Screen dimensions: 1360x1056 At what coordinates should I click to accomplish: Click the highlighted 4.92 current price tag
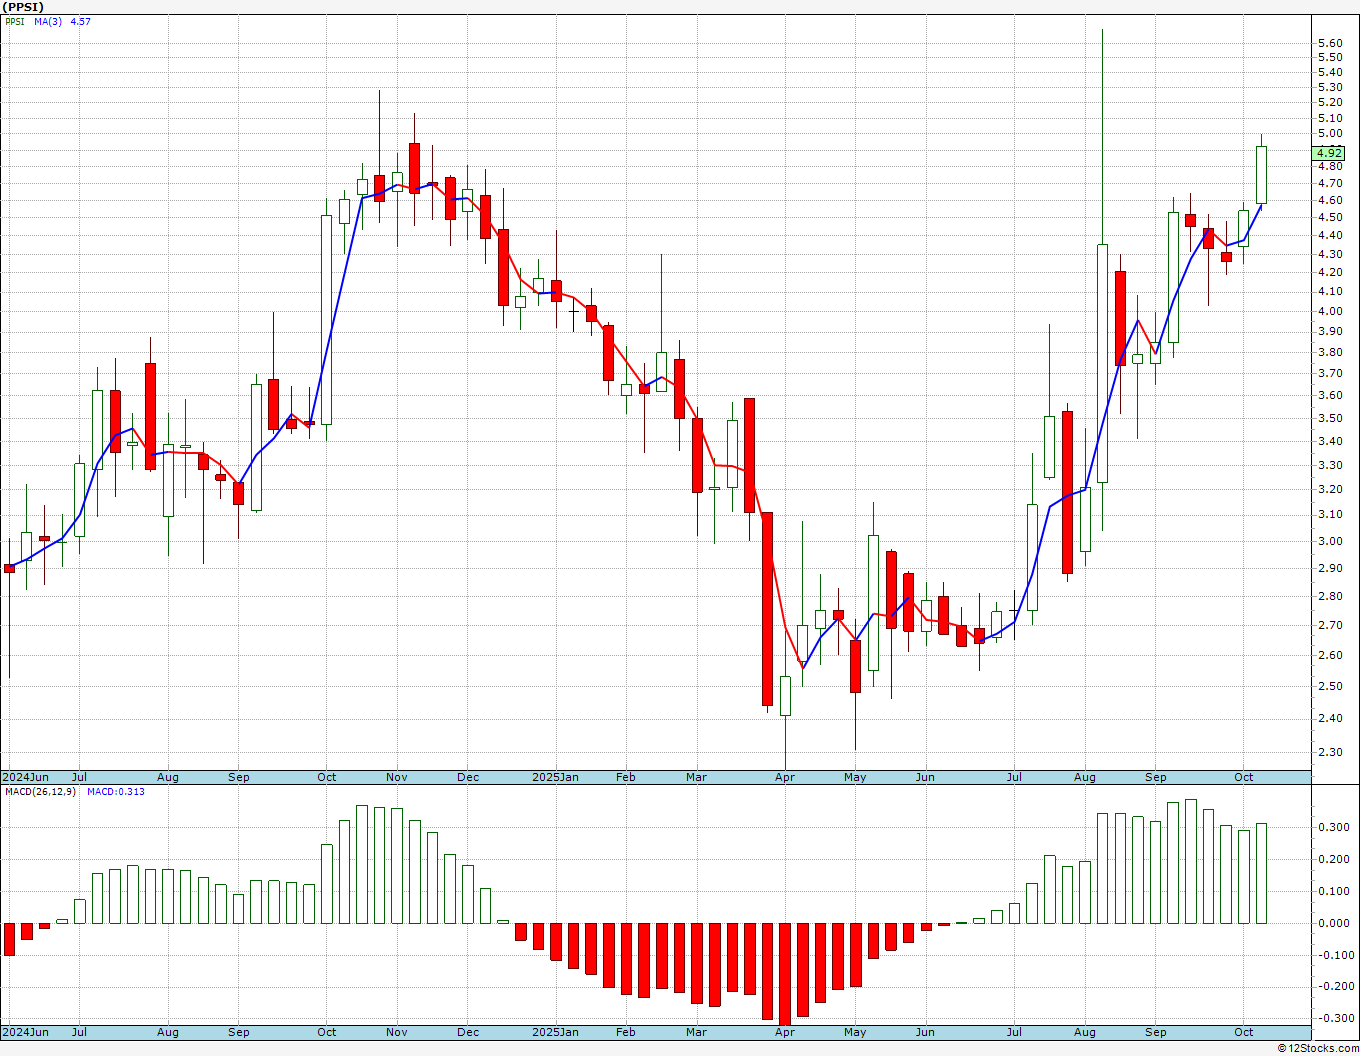tap(1330, 153)
